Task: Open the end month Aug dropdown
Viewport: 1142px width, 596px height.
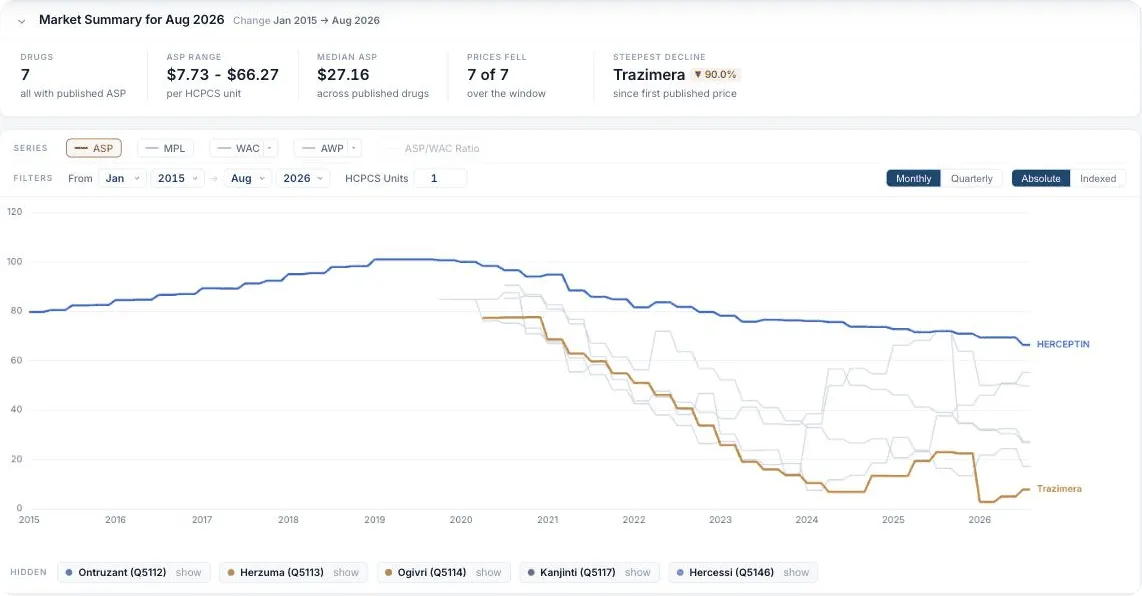Action: [x=248, y=178]
